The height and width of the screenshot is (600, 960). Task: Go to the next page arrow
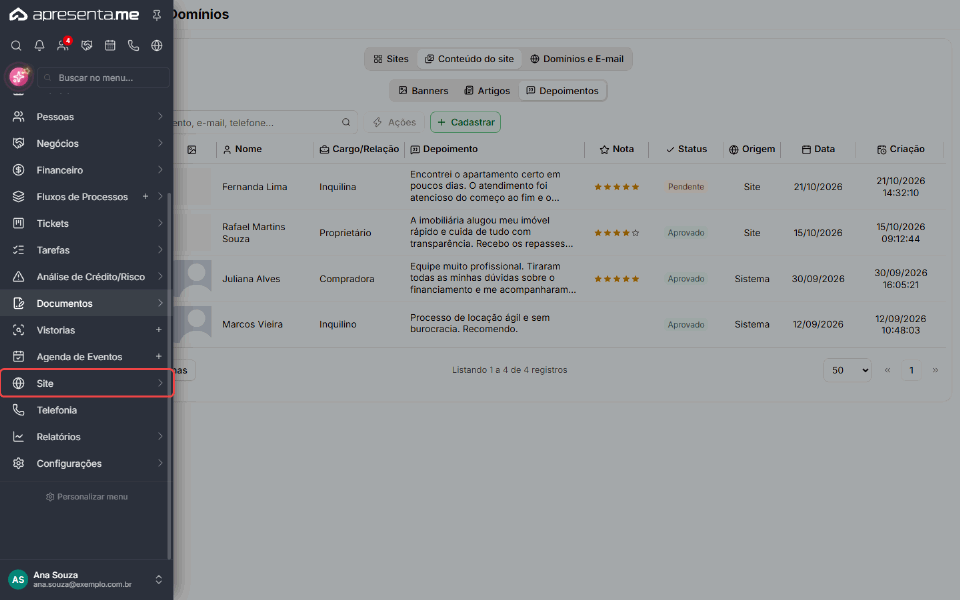coord(935,370)
